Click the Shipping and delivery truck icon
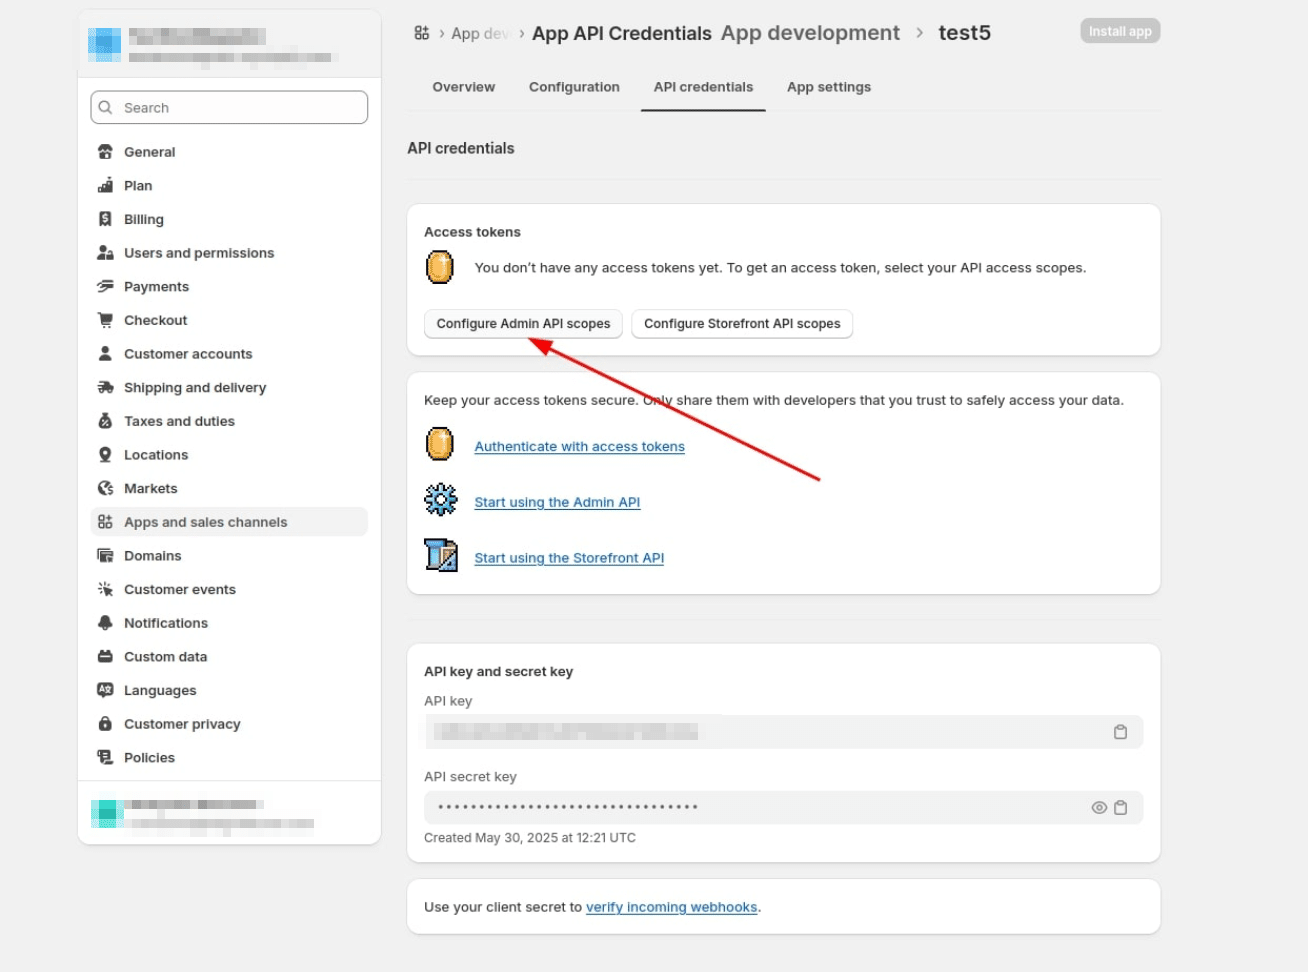The image size is (1308, 972). pyautogui.click(x=105, y=388)
